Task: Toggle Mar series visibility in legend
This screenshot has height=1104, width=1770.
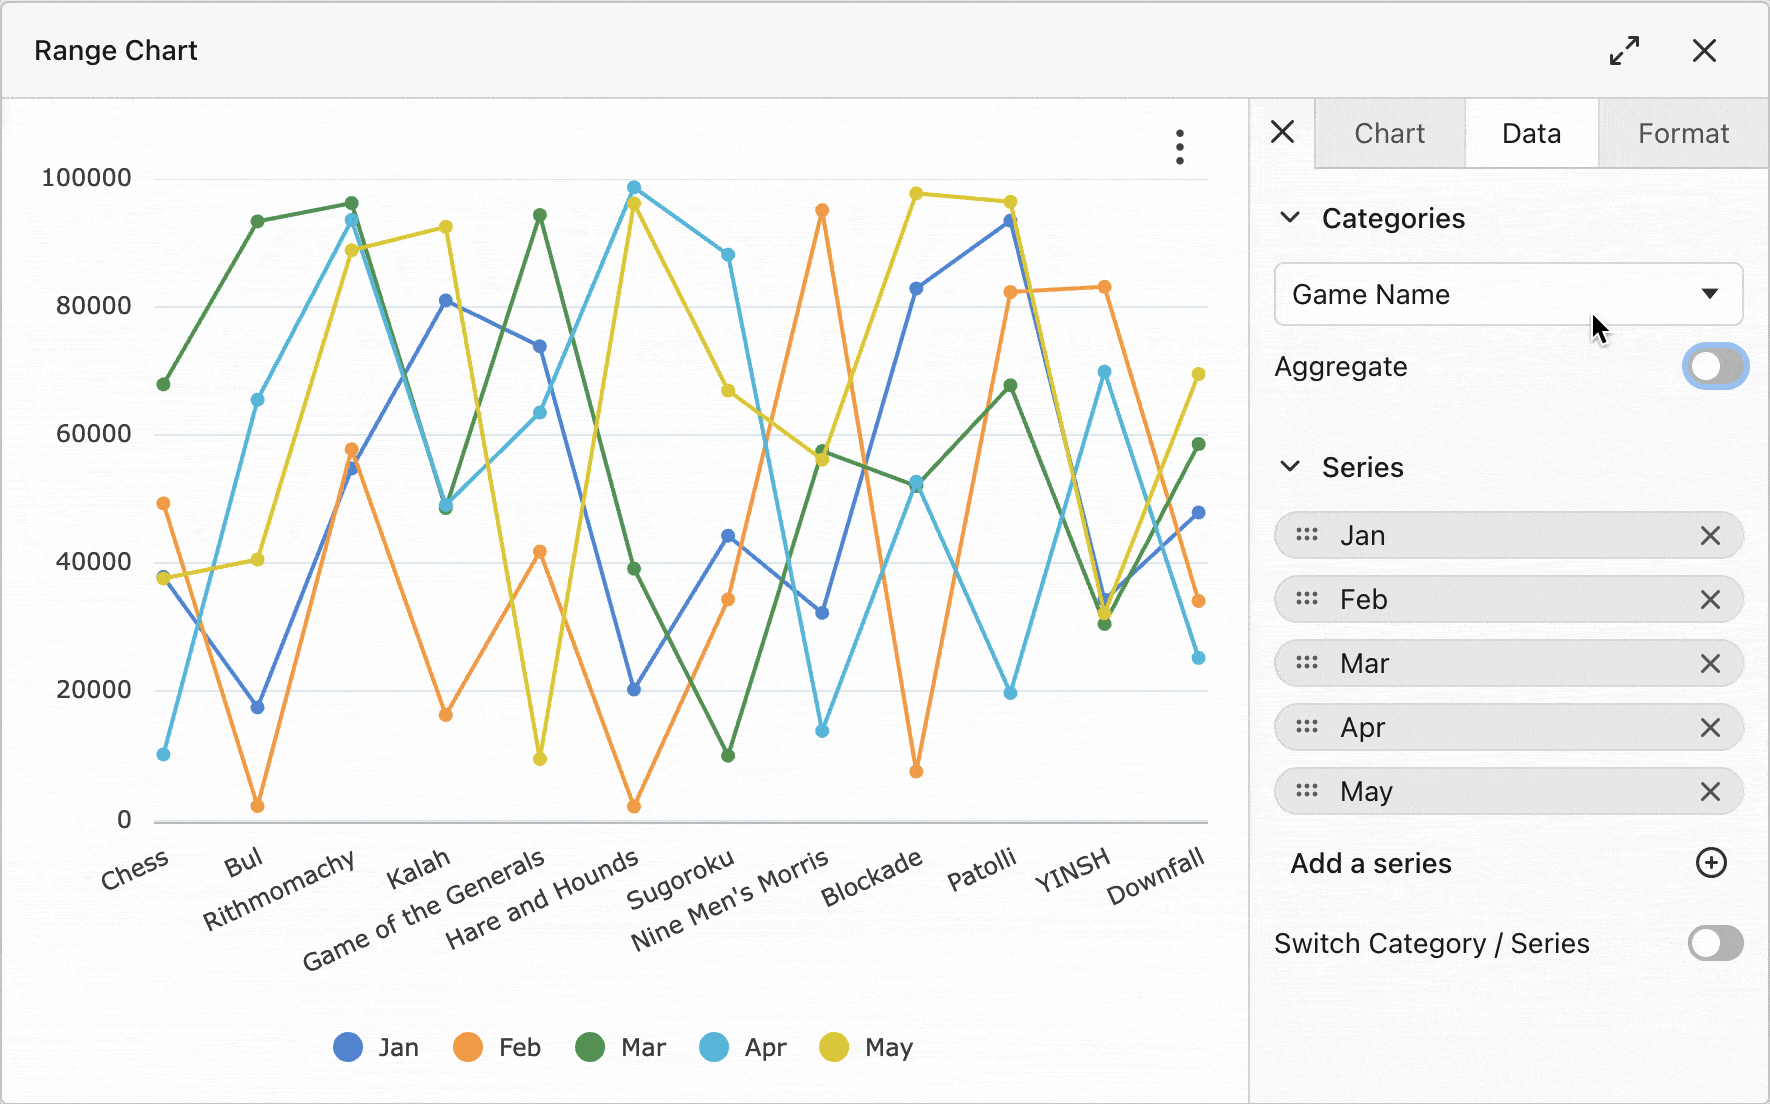Action: tap(621, 1047)
